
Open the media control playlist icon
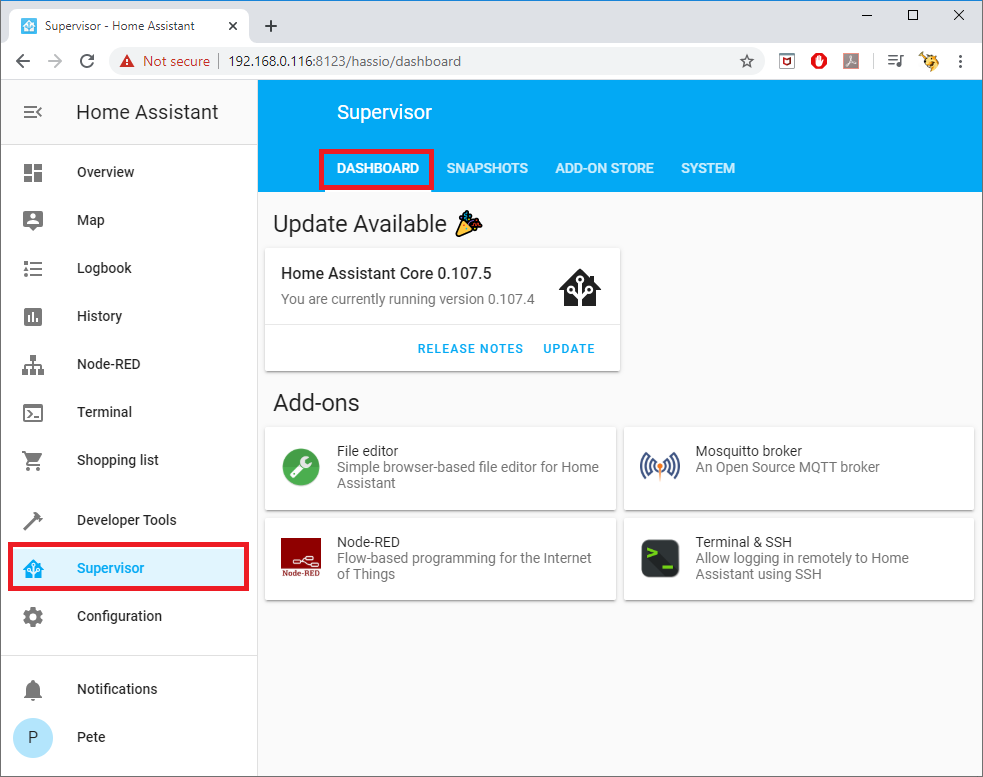tap(895, 61)
